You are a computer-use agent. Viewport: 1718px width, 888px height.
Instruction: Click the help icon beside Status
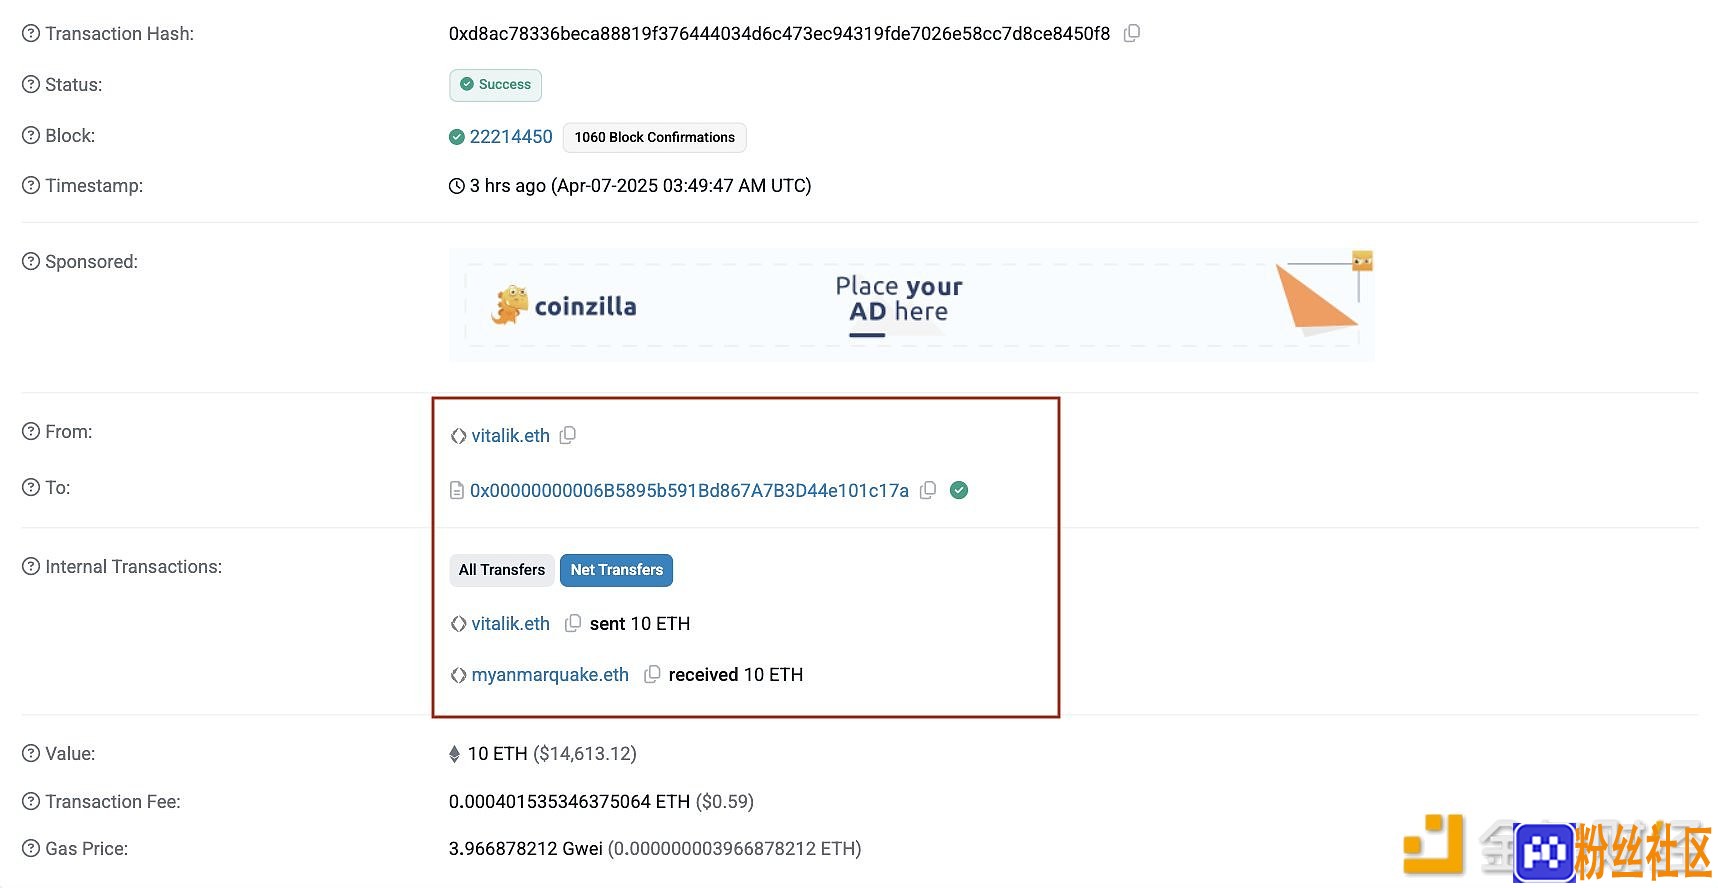click(x=31, y=84)
